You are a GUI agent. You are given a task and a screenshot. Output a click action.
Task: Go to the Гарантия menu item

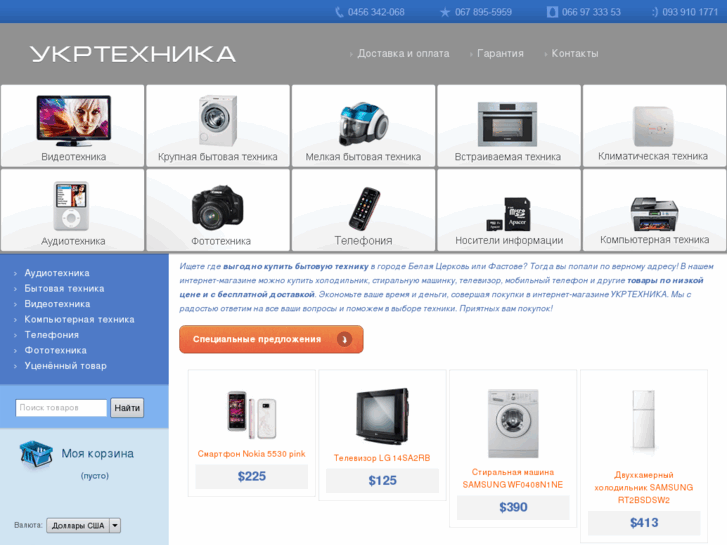(x=500, y=53)
